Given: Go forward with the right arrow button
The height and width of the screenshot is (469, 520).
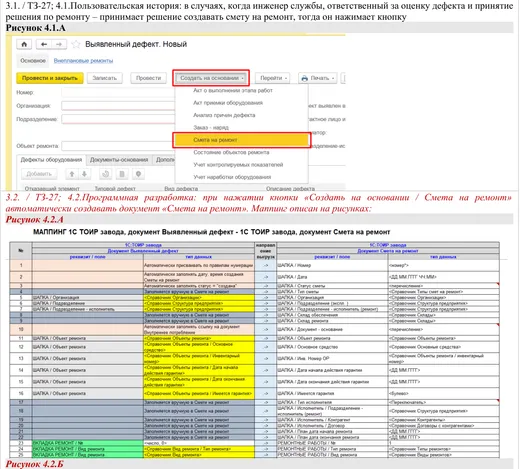Looking at the screenshot, I should (x=59, y=44).
